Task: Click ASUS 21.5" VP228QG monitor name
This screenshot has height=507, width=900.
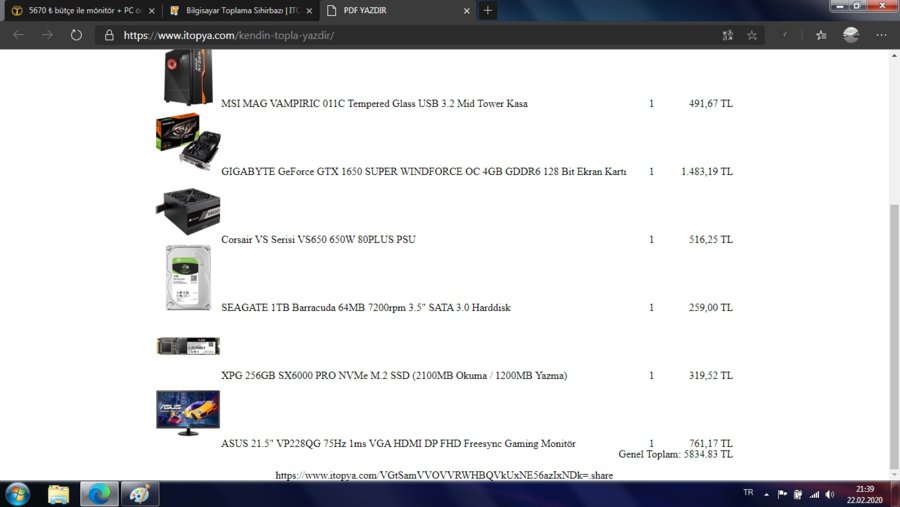Action: [398, 443]
